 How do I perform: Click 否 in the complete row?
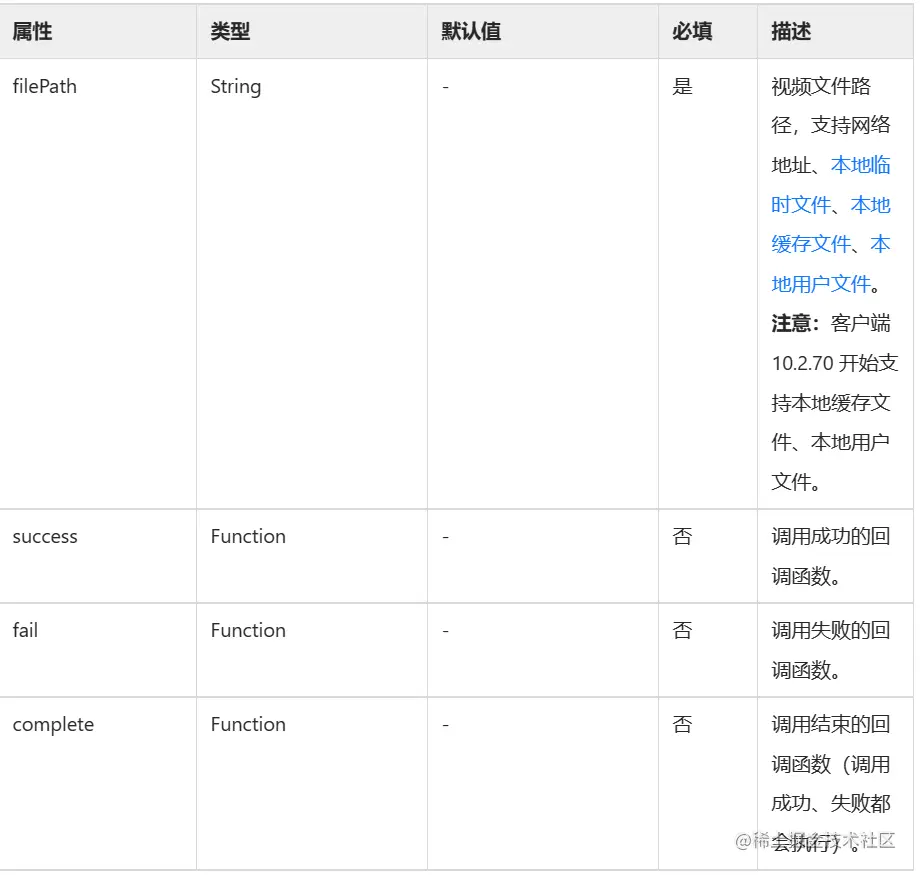pos(682,724)
